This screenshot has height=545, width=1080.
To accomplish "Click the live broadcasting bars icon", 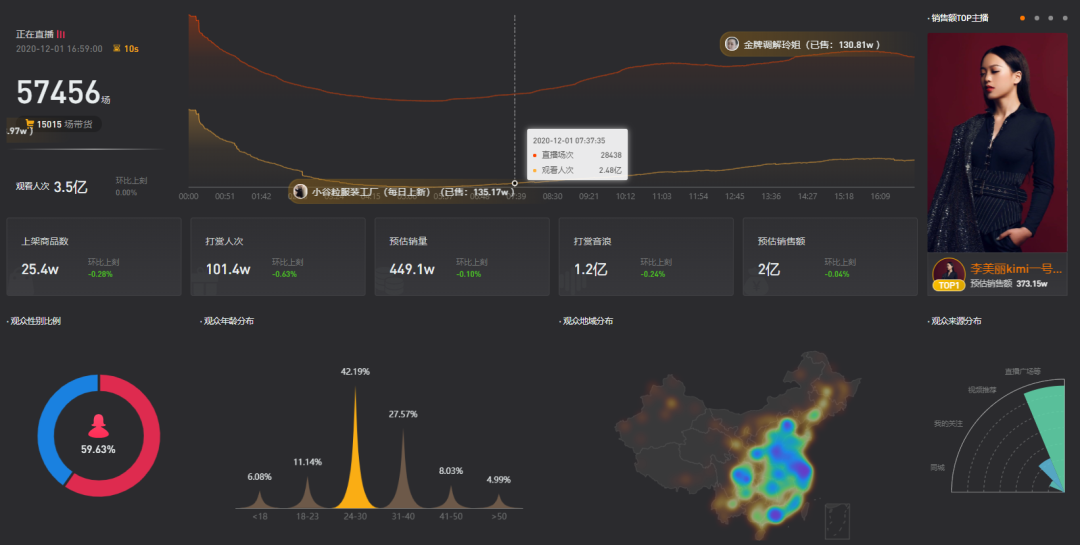I will [x=61, y=34].
